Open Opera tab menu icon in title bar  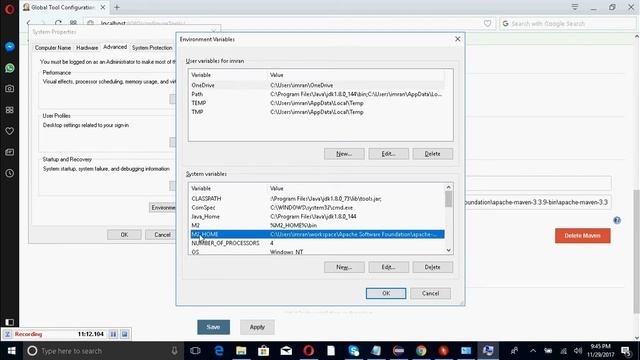575,7
